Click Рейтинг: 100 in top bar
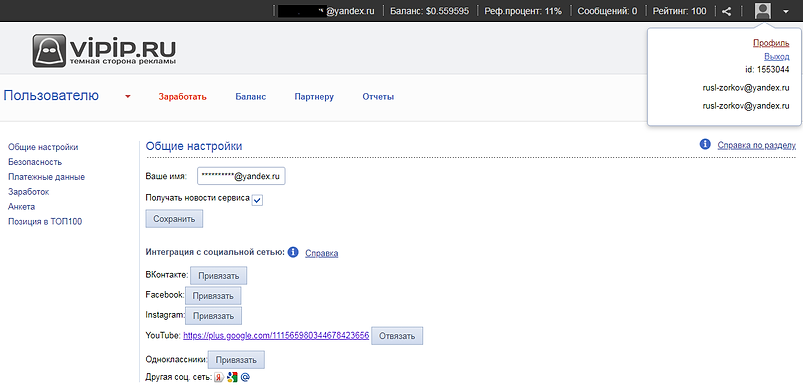The width and height of the screenshot is (803, 390). 679,11
